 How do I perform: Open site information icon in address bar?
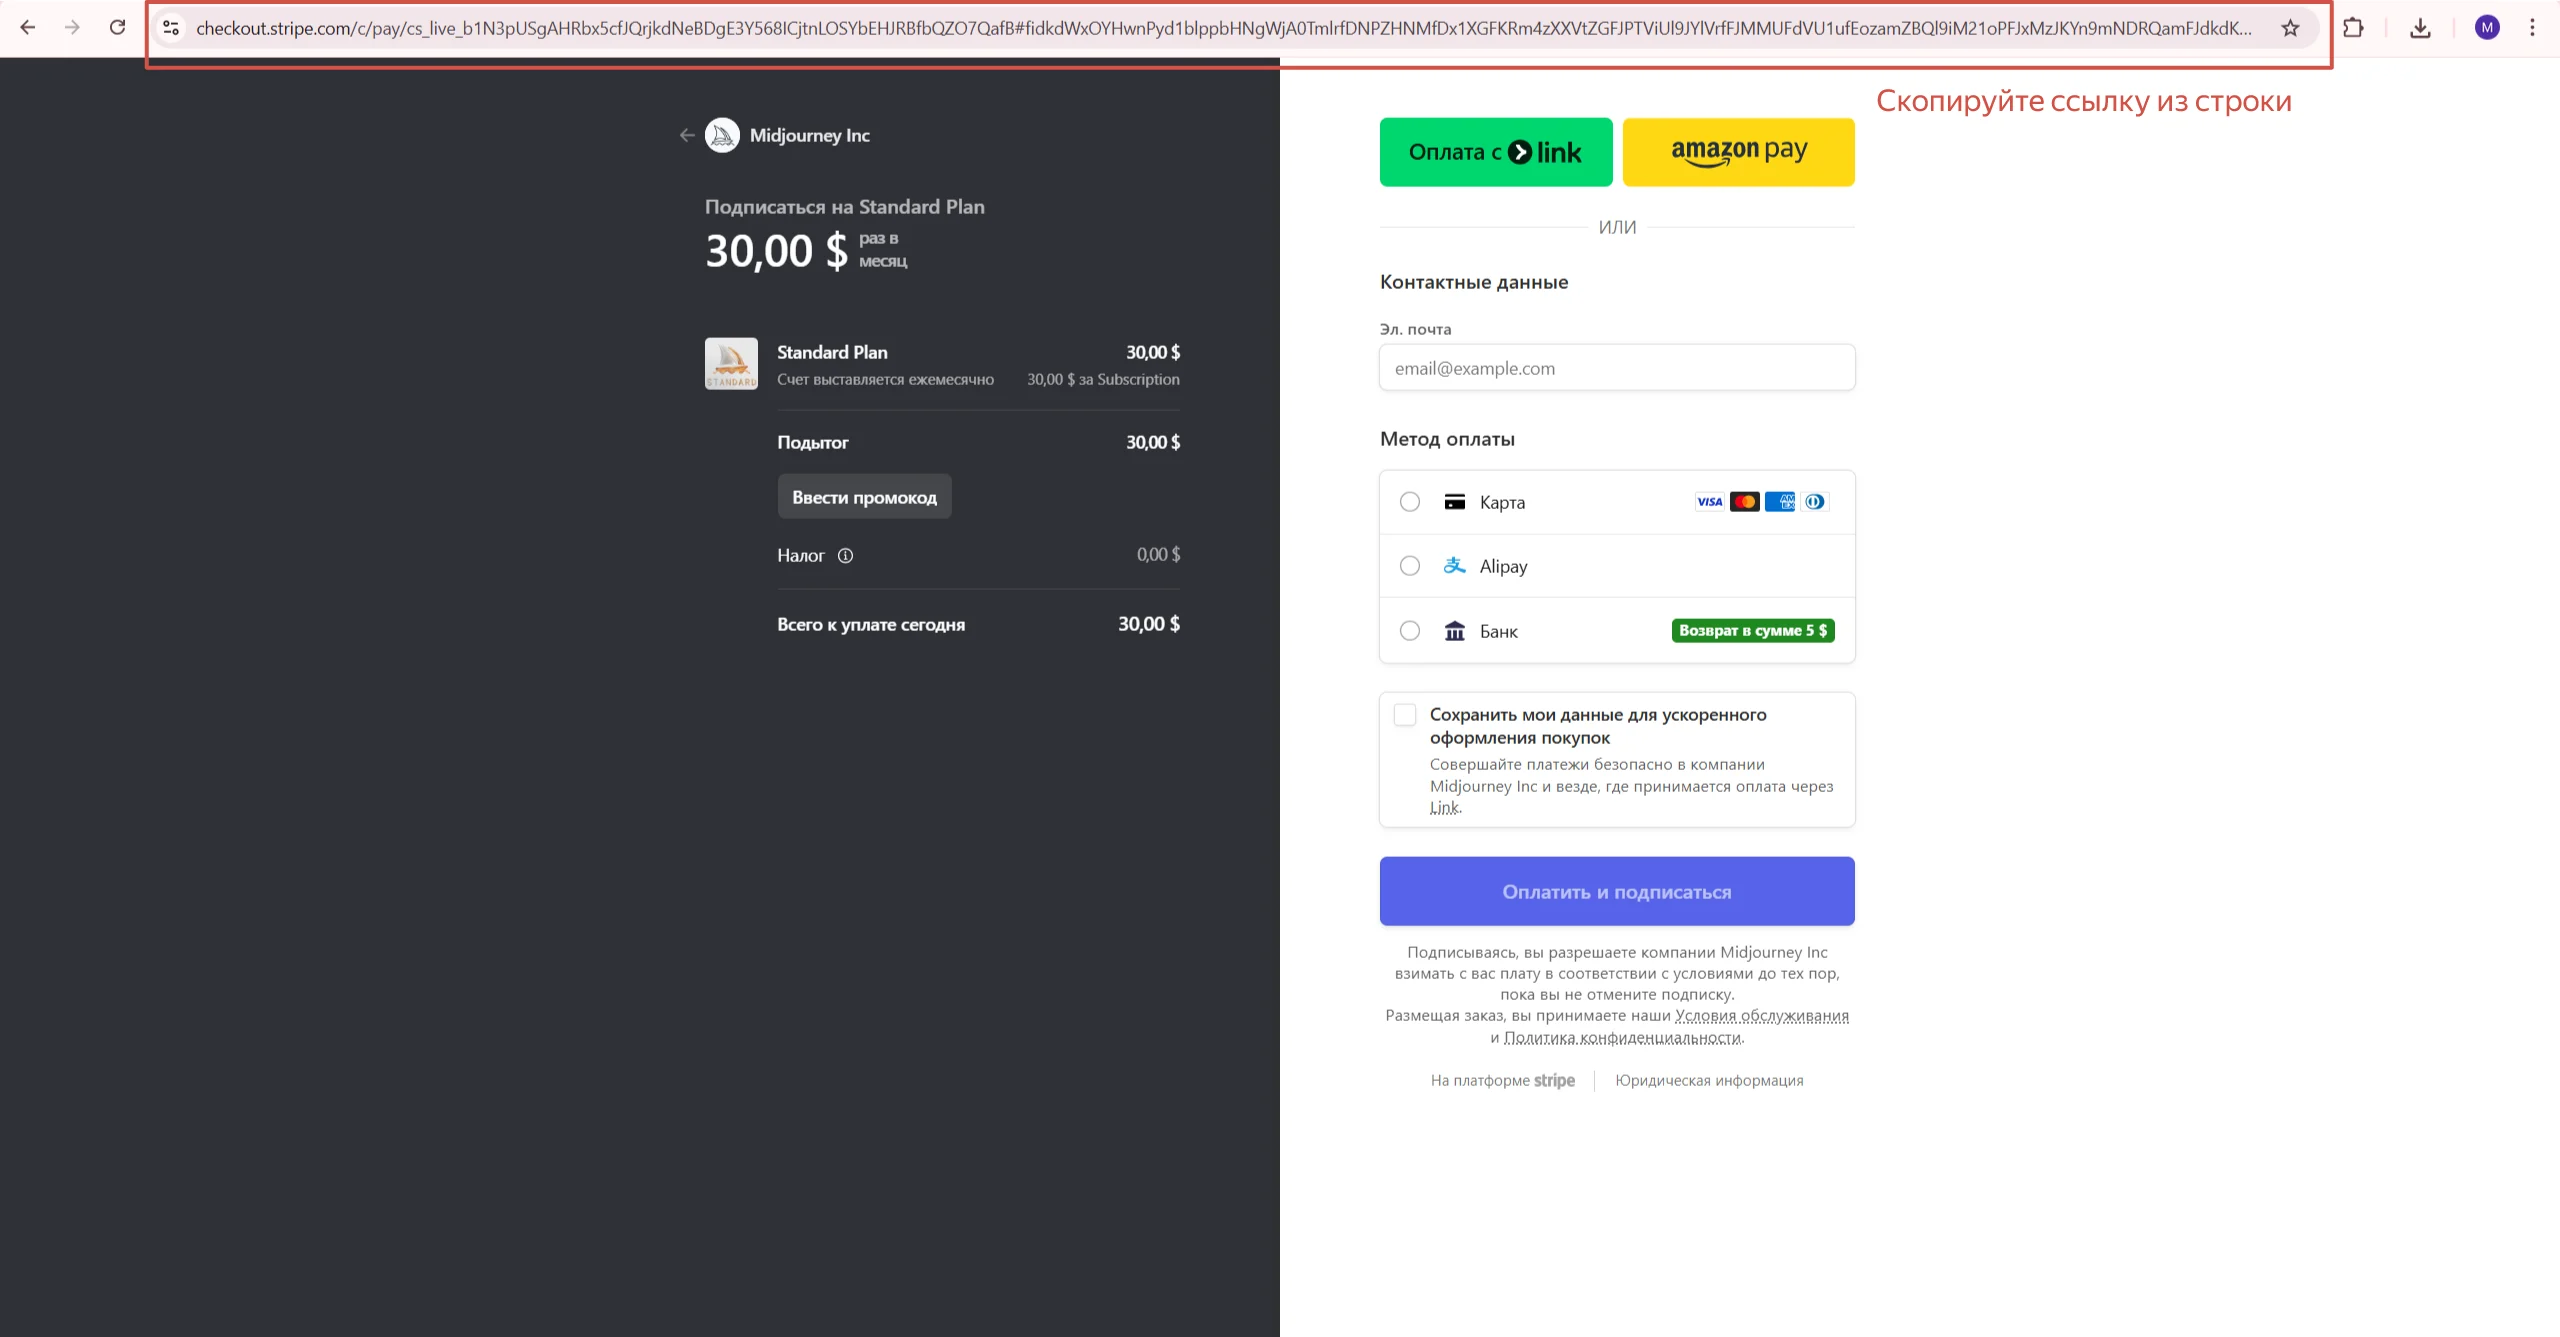pos(171,28)
